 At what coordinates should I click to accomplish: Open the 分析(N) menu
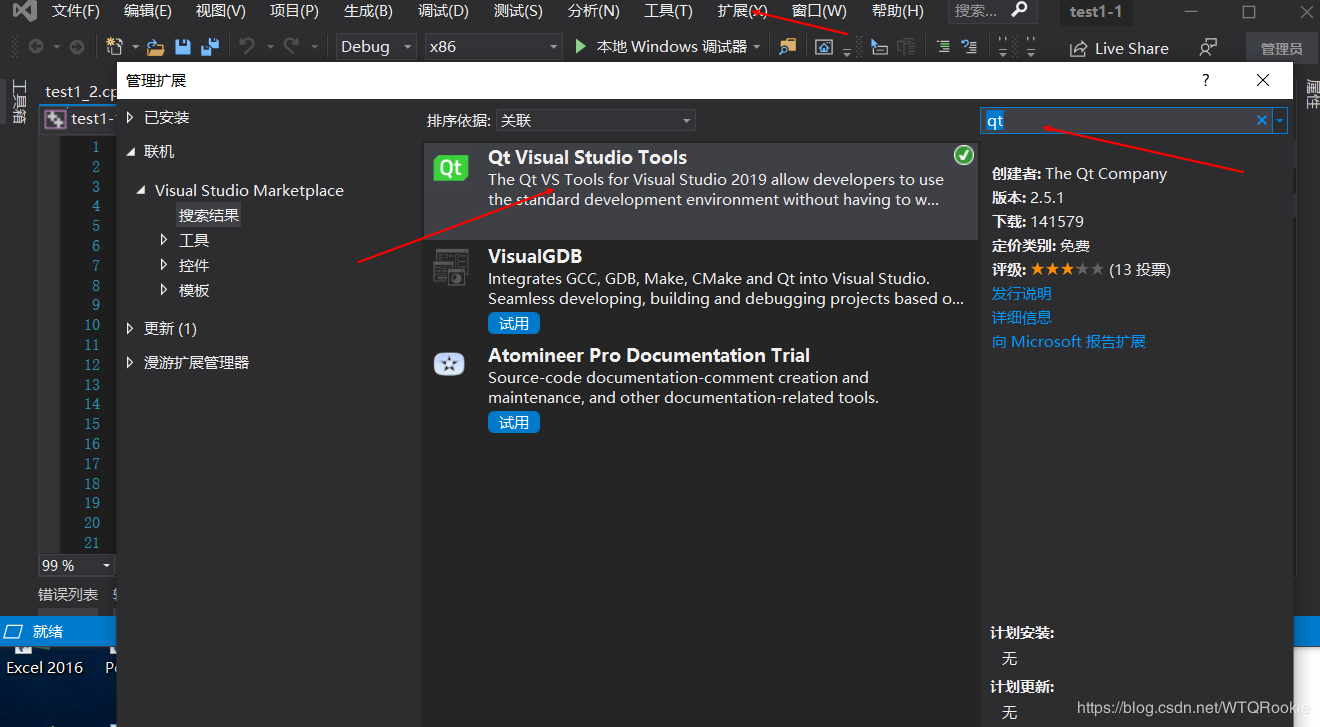click(593, 11)
